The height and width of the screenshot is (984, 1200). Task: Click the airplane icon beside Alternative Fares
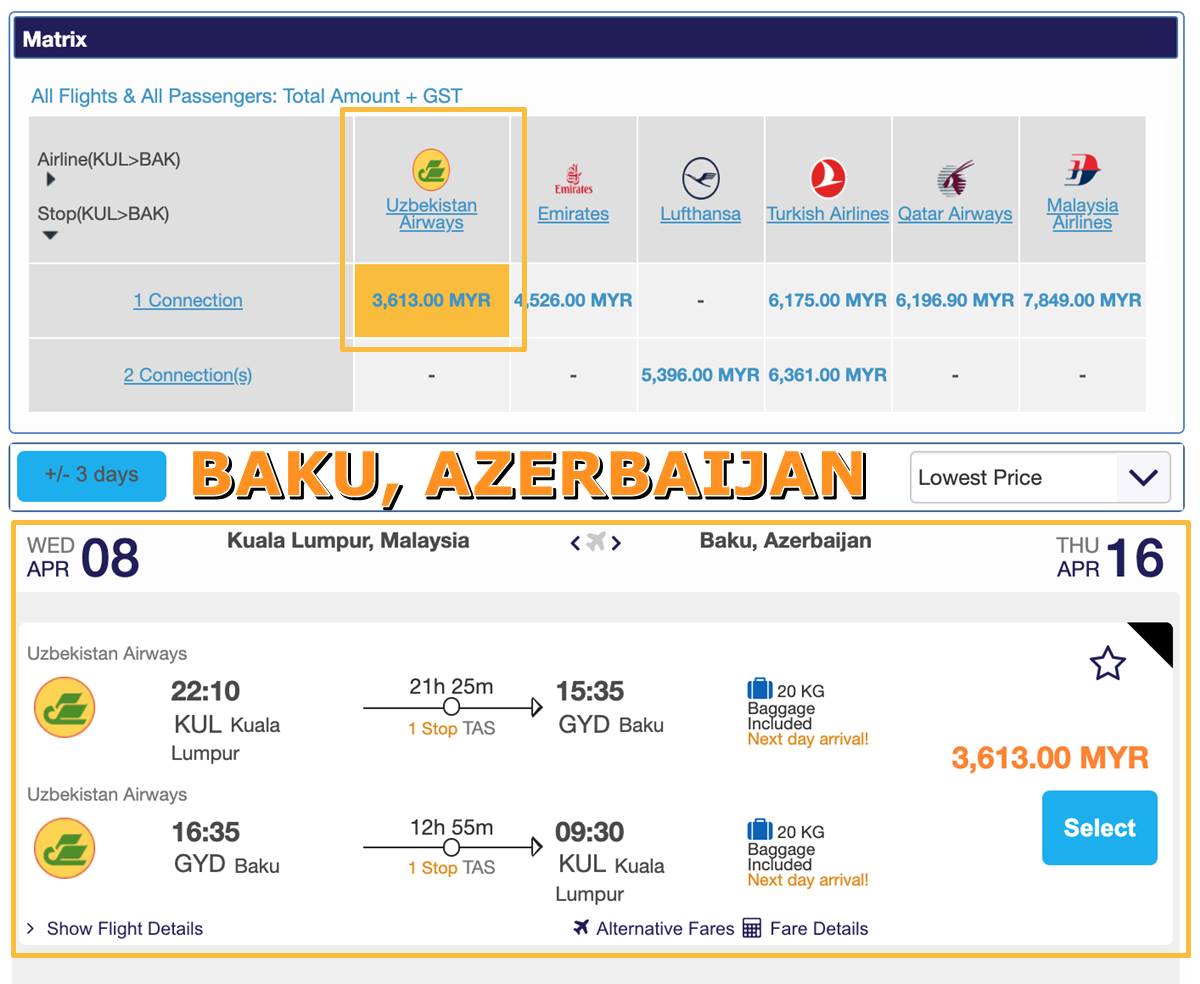pyautogui.click(x=582, y=927)
